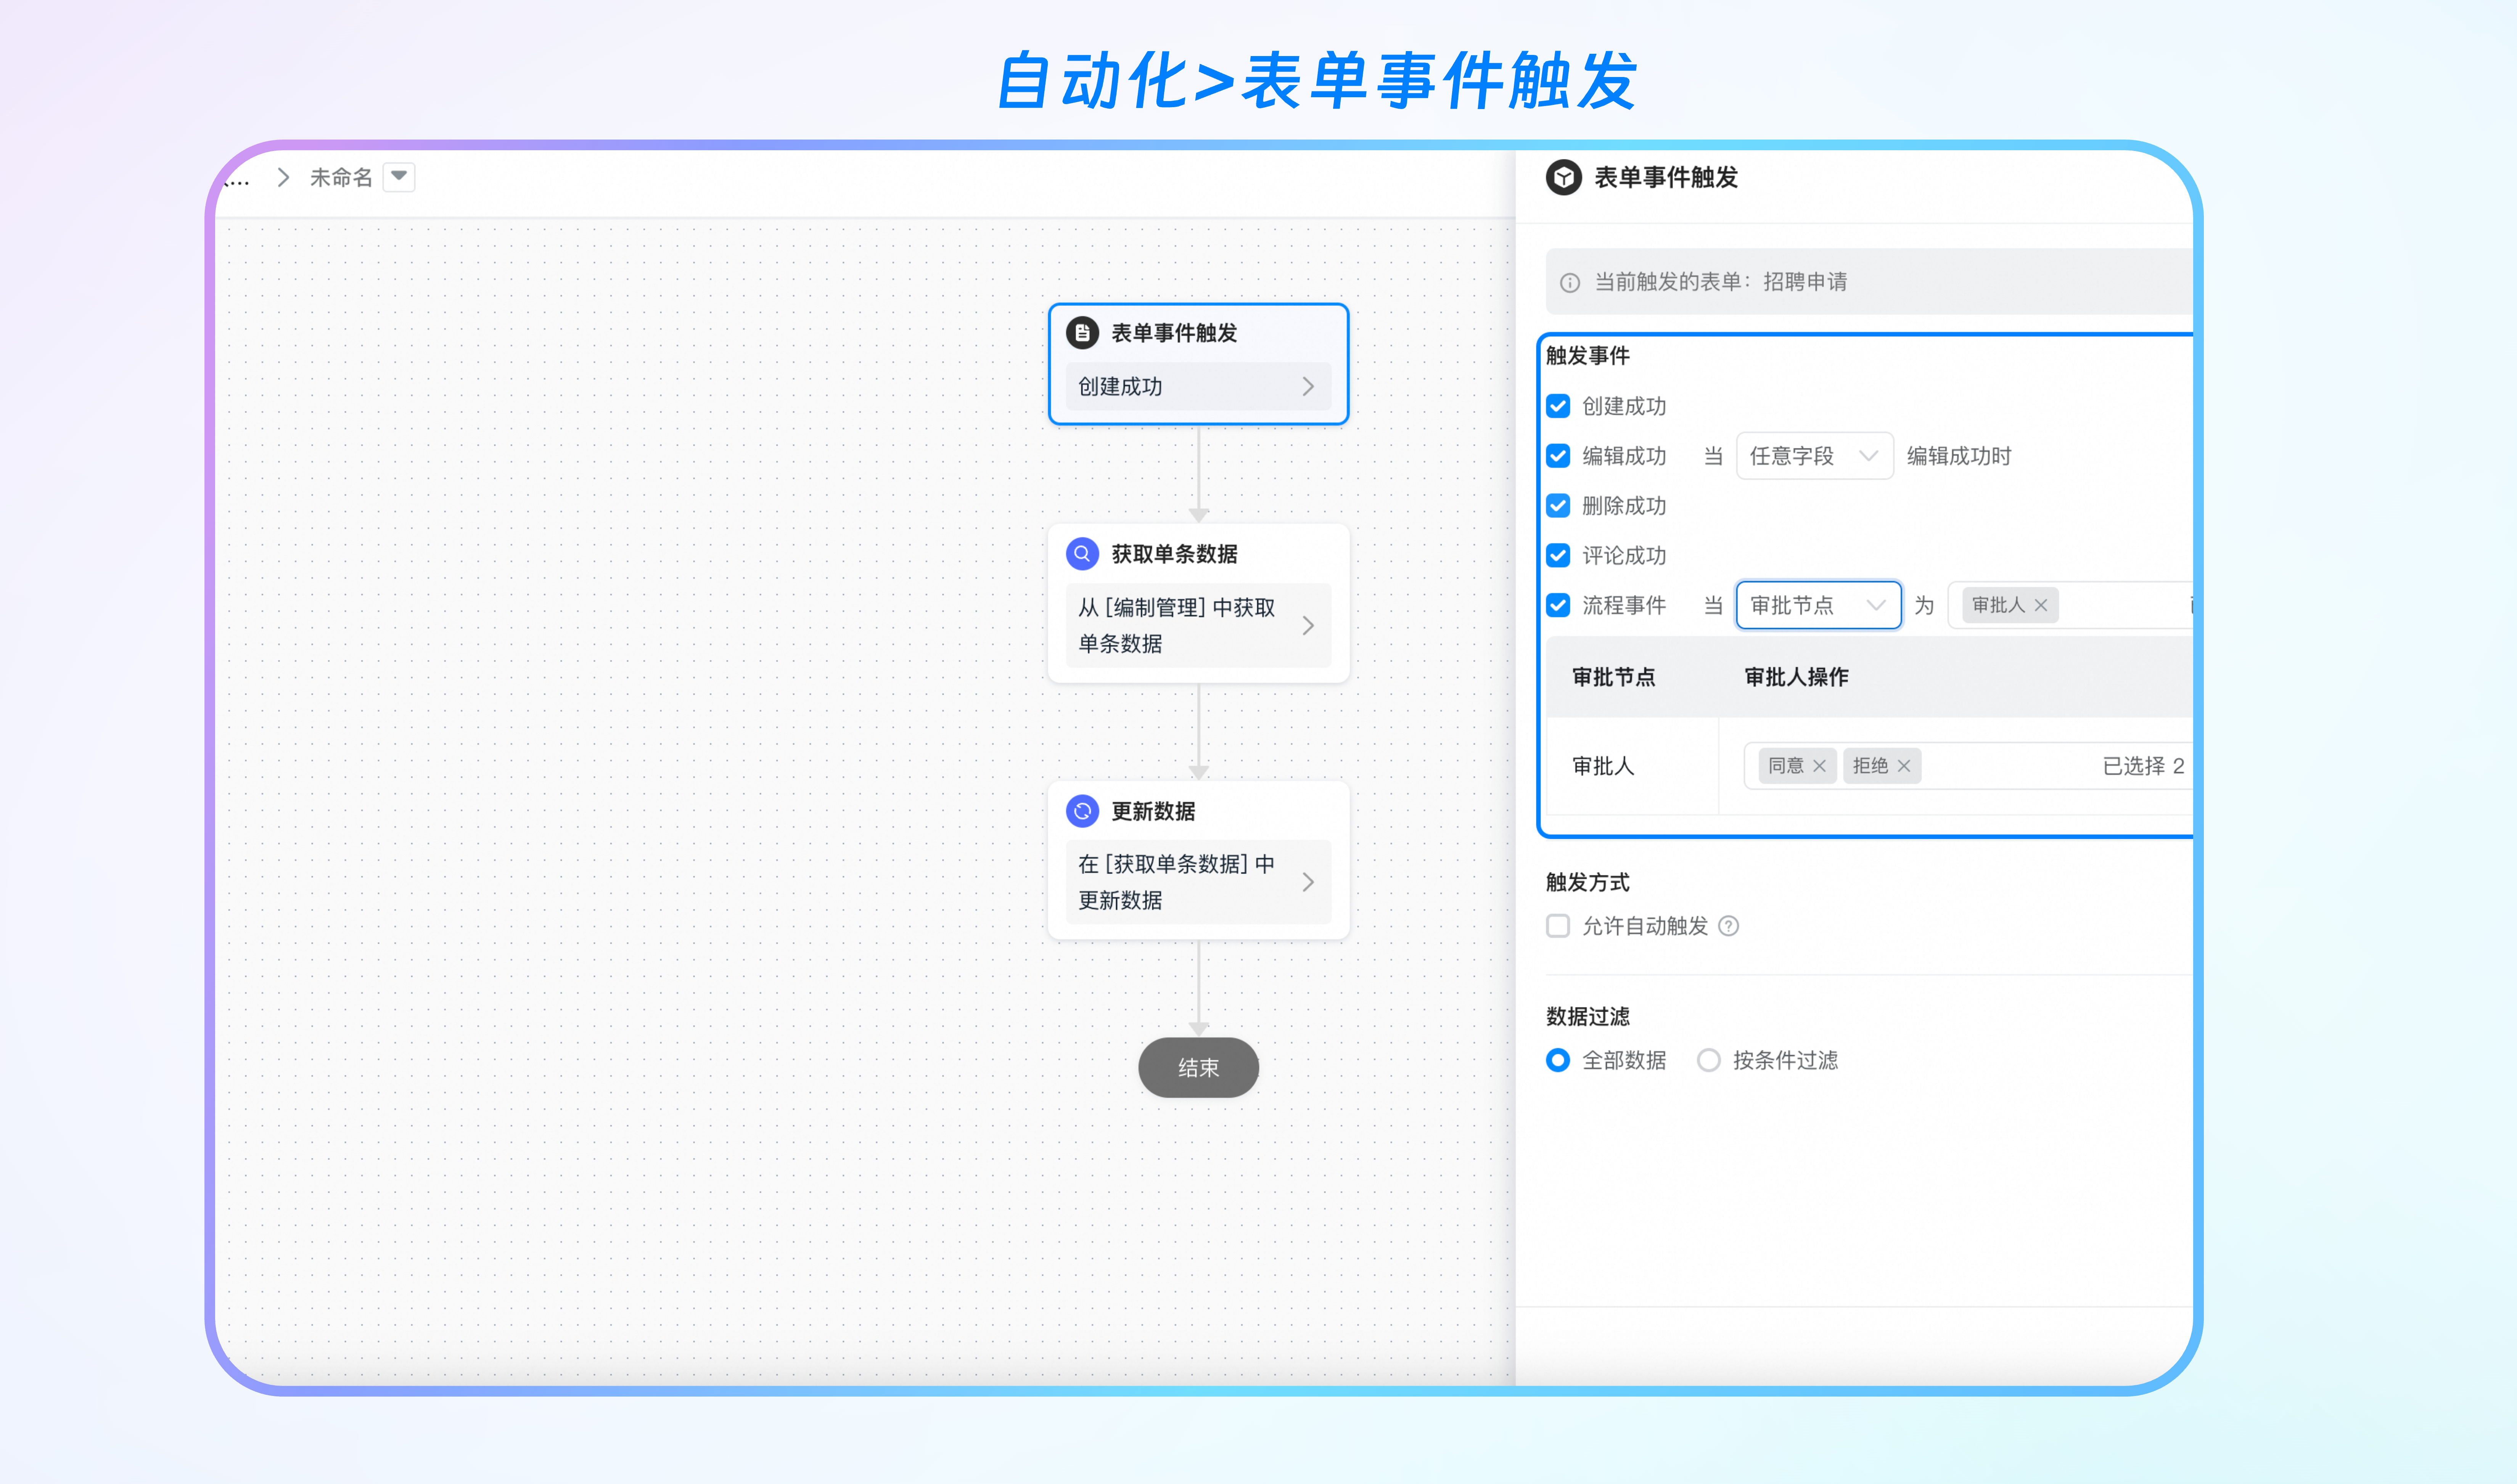Select the 更新数据 node title
Image resolution: width=2517 pixels, height=1484 pixels.
(1153, 811)
